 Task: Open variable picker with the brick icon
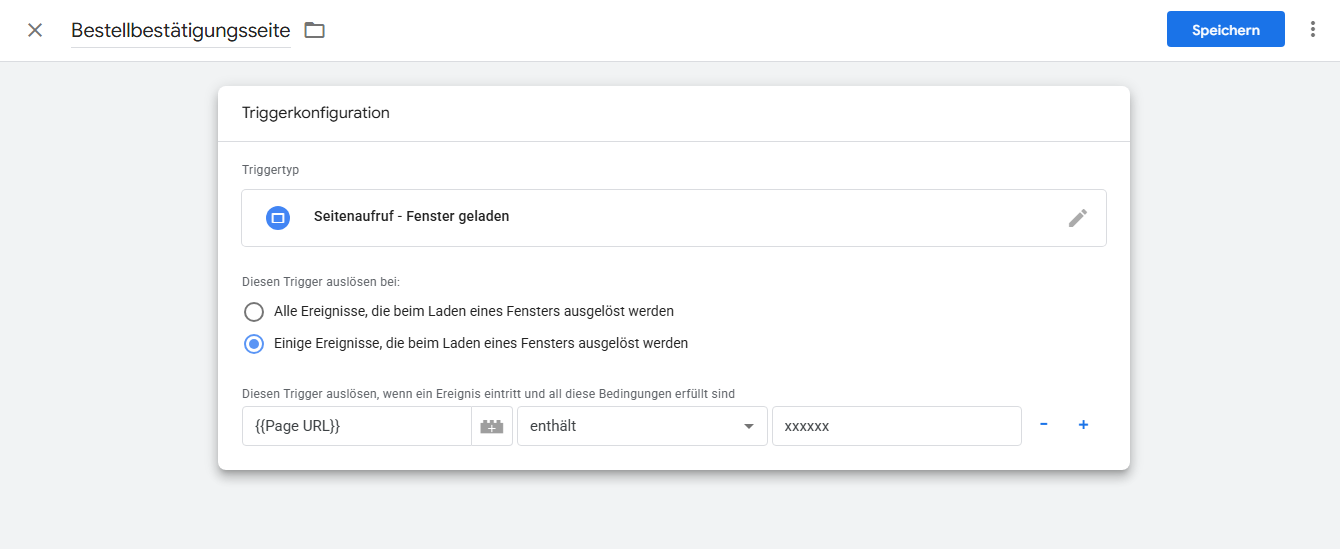click(492, 426)
